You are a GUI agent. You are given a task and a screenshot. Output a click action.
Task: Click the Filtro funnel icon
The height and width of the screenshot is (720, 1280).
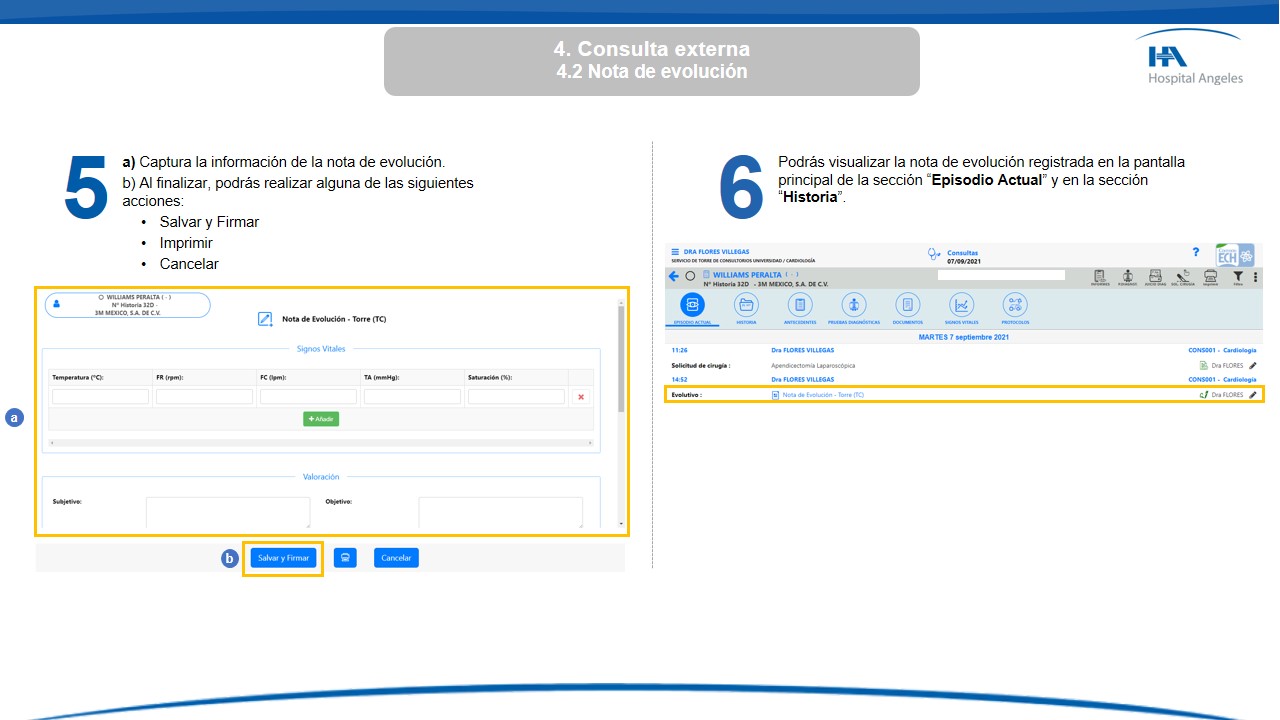pos(1238,277)
